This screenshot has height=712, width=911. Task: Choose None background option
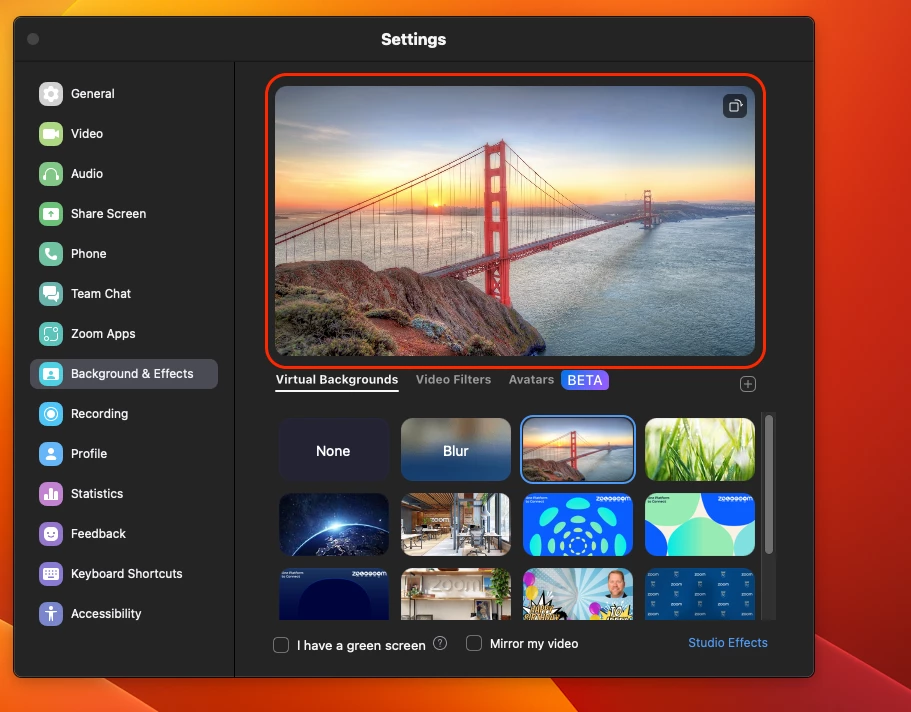tap(333, 449)
